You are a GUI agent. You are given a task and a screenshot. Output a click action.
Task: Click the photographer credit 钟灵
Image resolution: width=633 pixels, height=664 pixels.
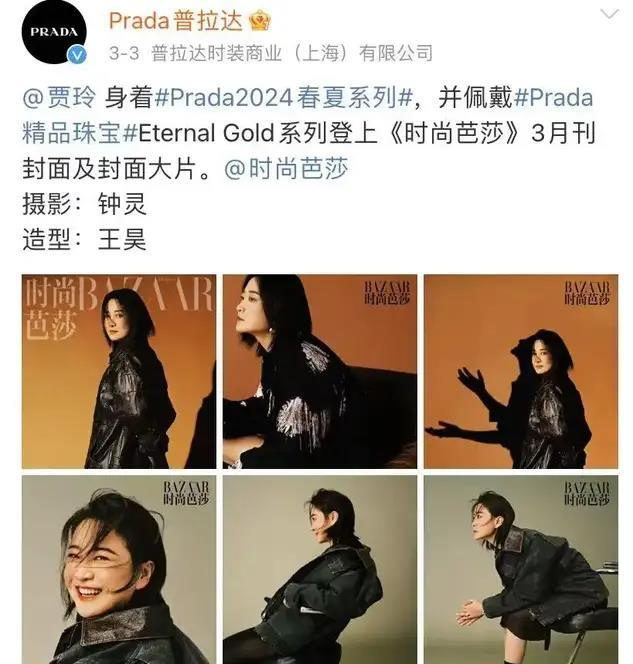(x=122, y=204)
